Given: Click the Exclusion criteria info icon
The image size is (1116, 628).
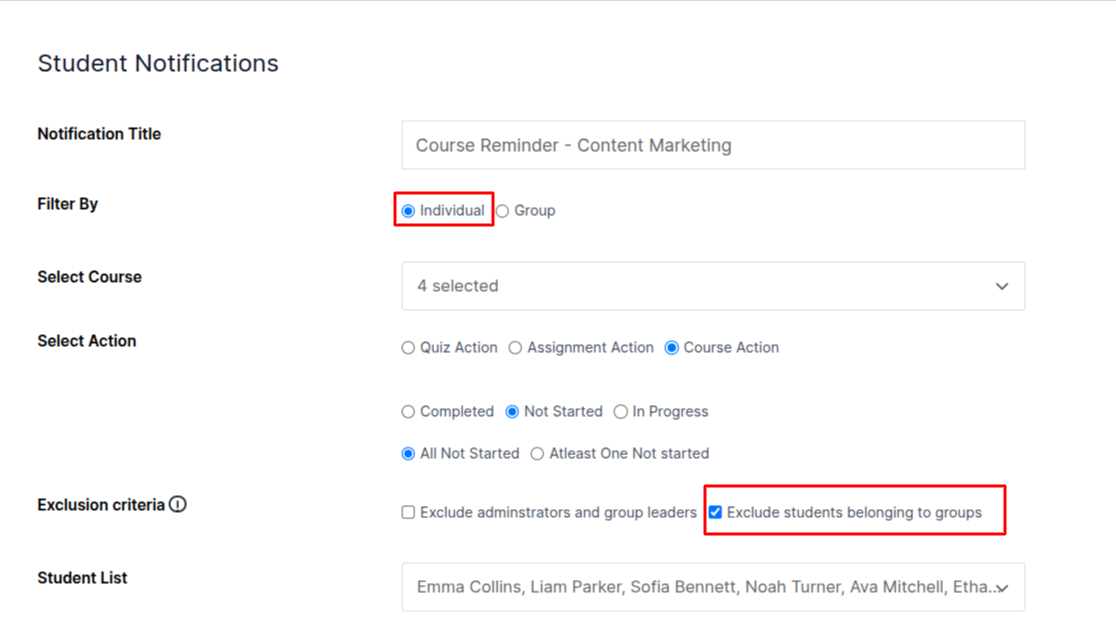Looking at the screenshot, I should pos(178,505).
